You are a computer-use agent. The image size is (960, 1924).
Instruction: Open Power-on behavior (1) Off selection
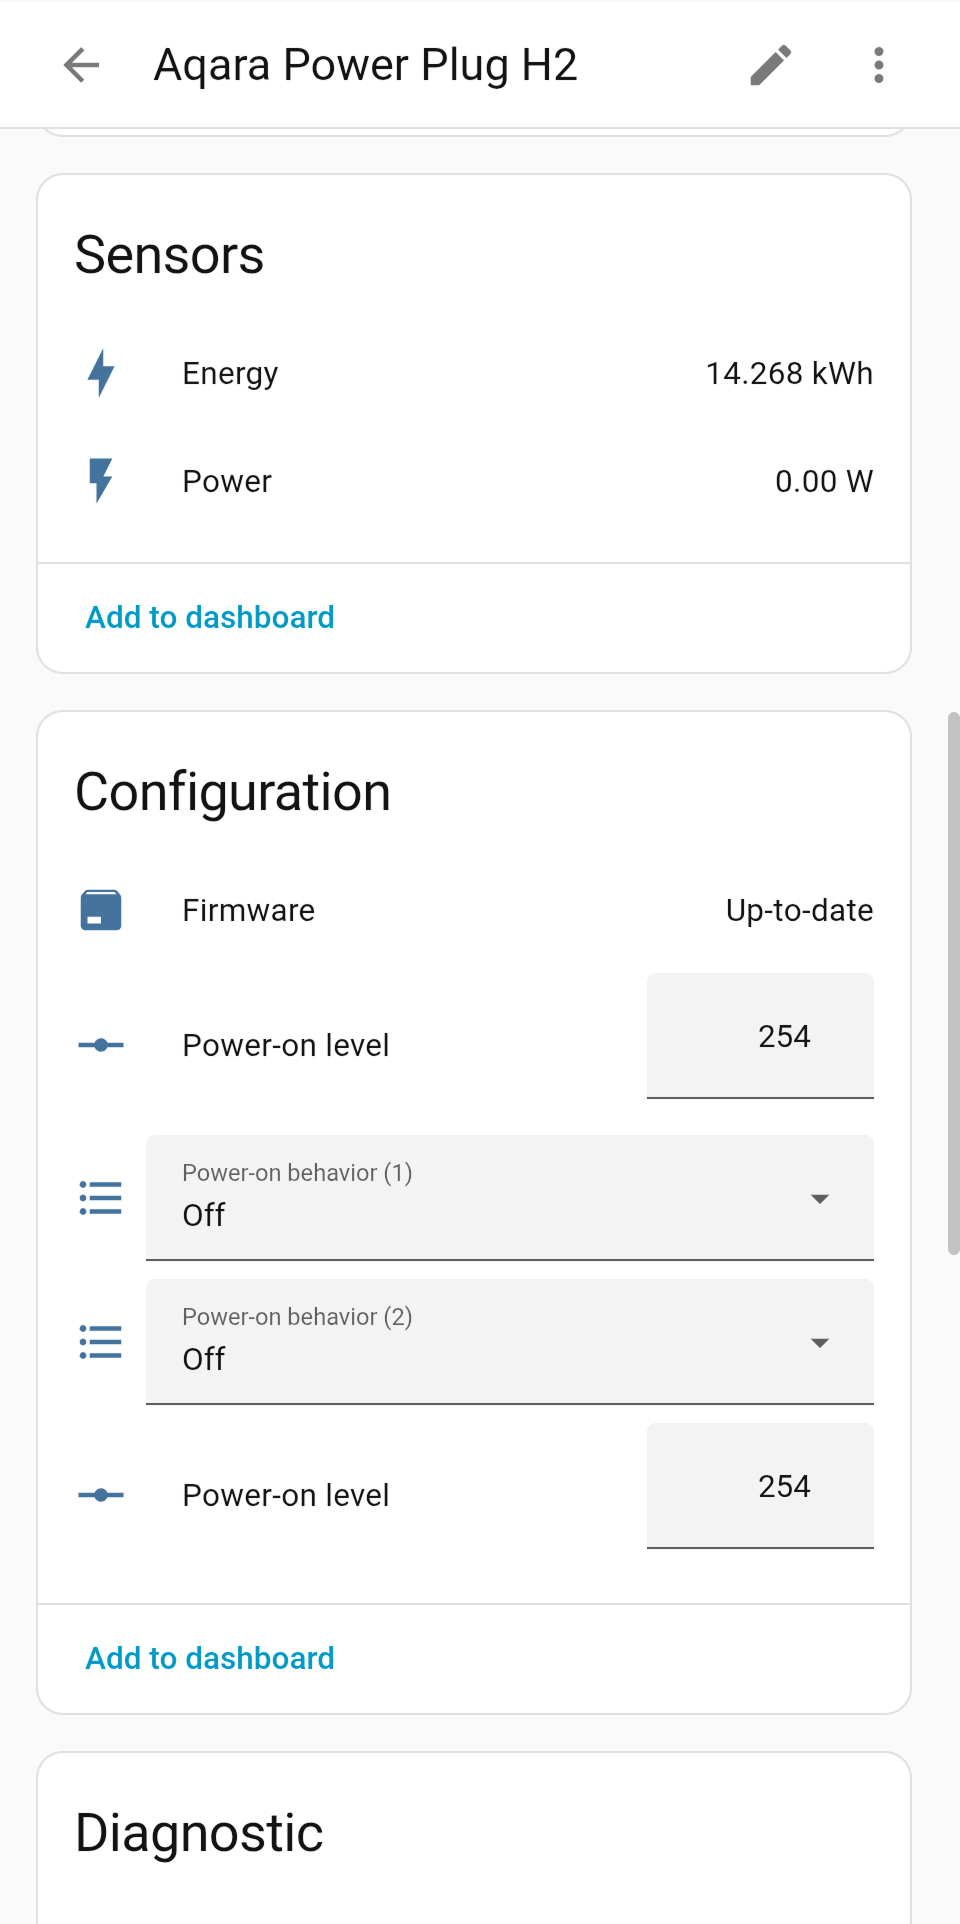510,1198
